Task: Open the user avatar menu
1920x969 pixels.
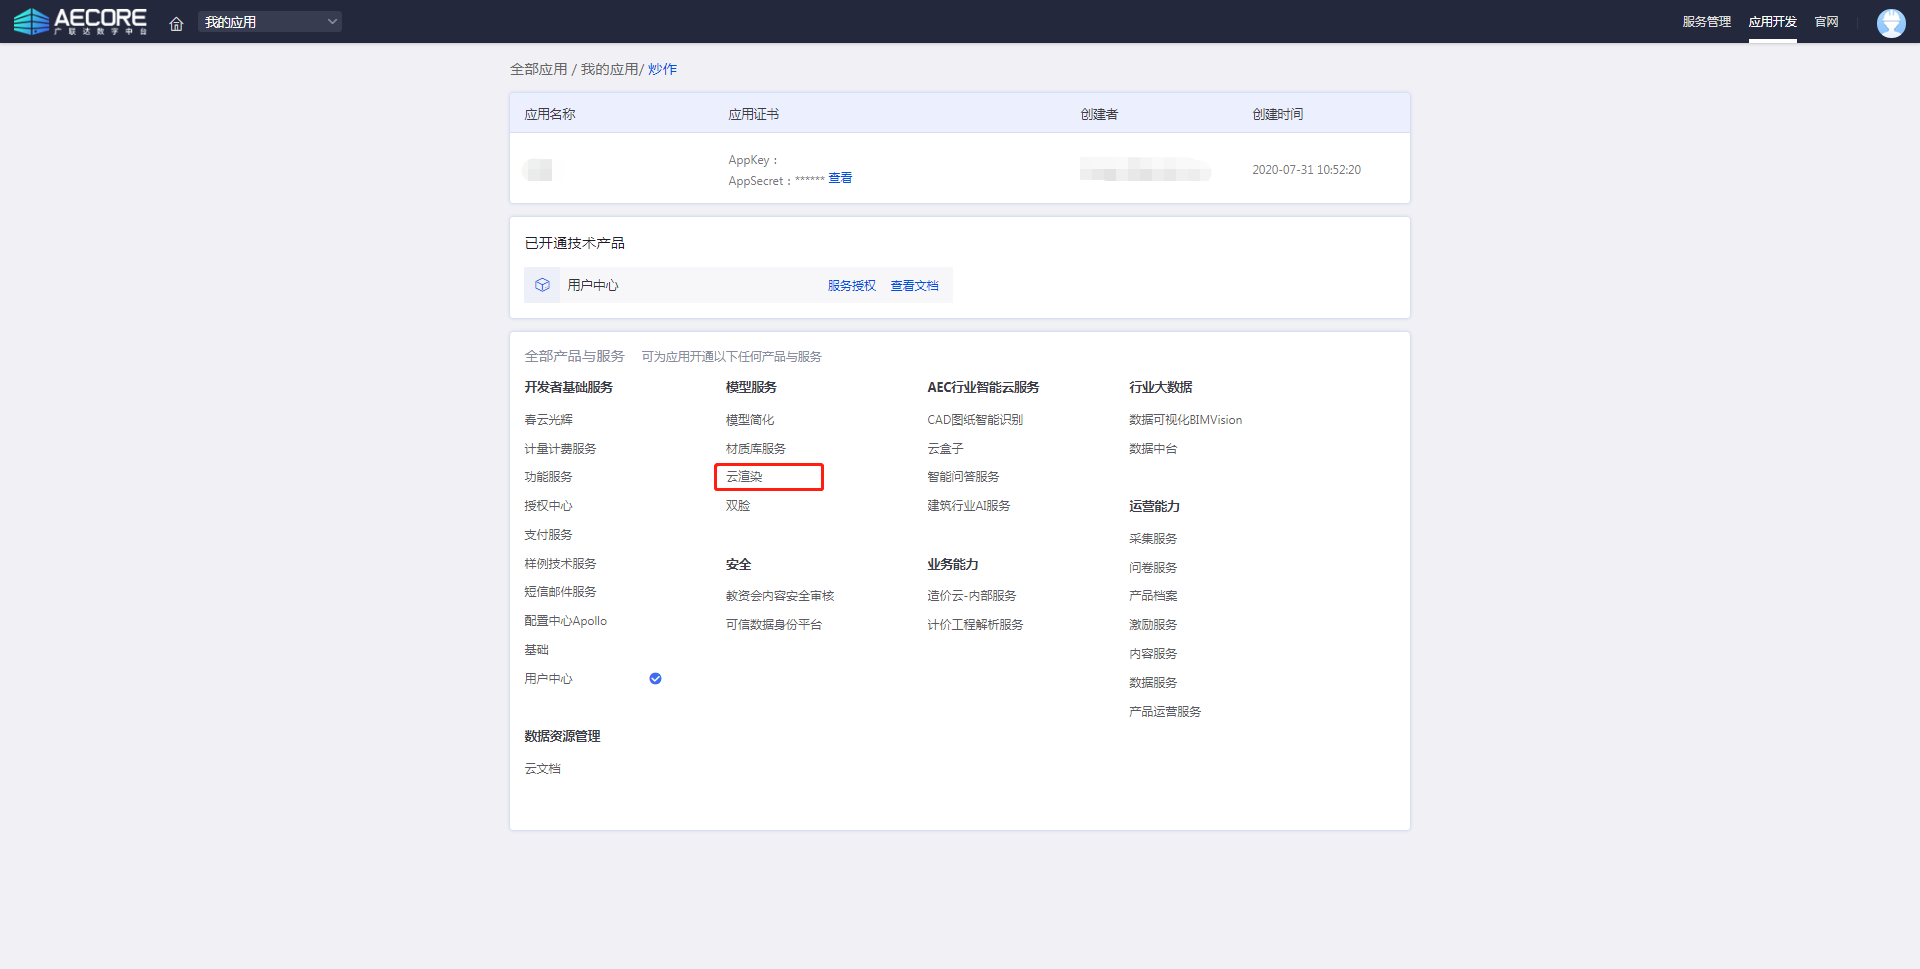Action: 1890,22
